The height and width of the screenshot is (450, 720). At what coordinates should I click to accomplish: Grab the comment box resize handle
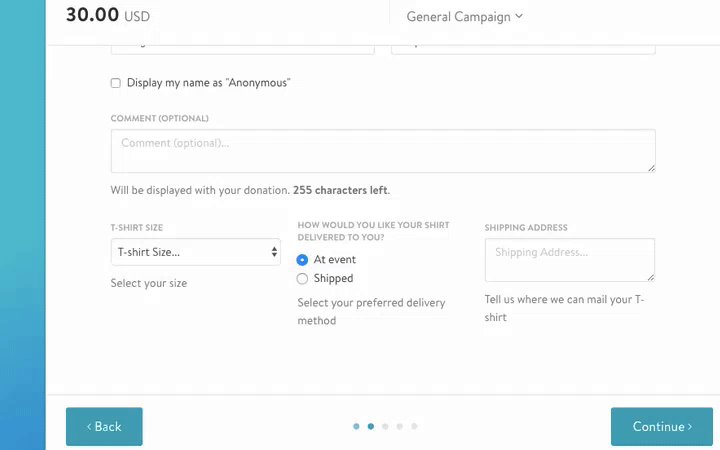[651, 167]
